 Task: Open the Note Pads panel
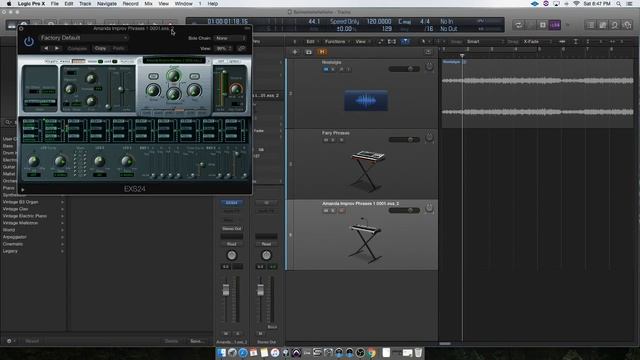603,25
